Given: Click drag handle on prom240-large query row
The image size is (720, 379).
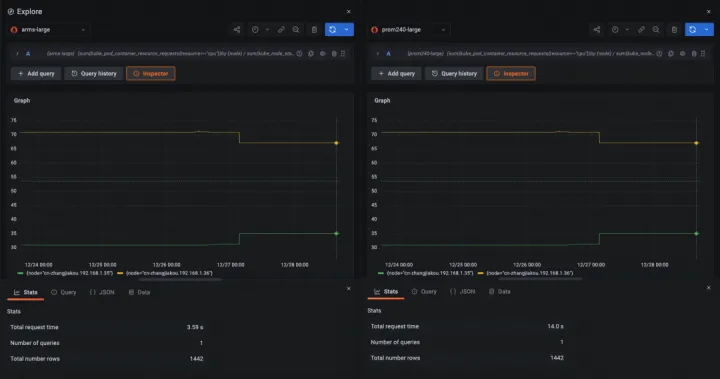Looking at the screenshot, I should [x=703, y=54].
